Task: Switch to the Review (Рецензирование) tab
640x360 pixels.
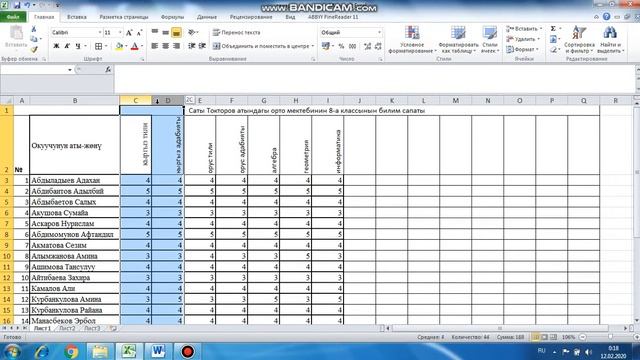Action: [251, 17]
